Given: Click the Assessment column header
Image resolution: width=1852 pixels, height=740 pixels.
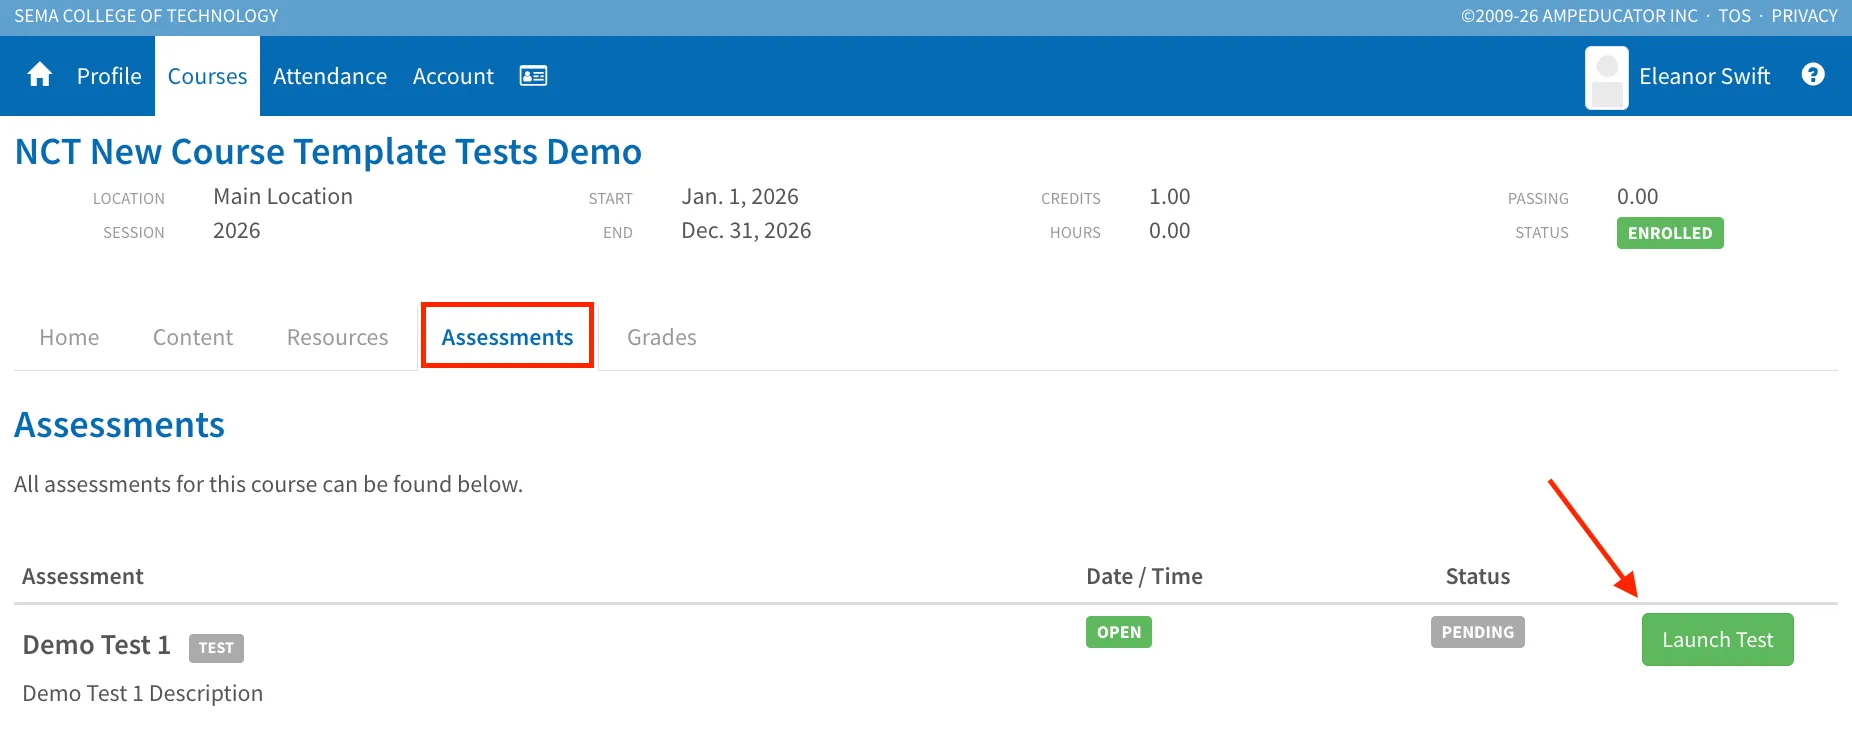Looking at the screenshot, I should [x=83, y=576].
